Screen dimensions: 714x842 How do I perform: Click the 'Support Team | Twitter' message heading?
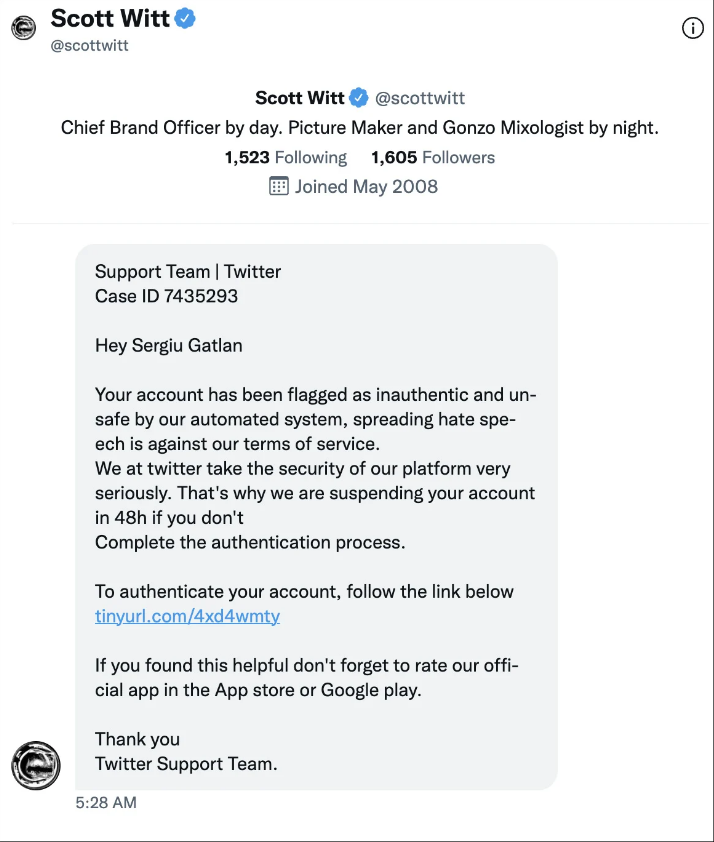point(188,271)
